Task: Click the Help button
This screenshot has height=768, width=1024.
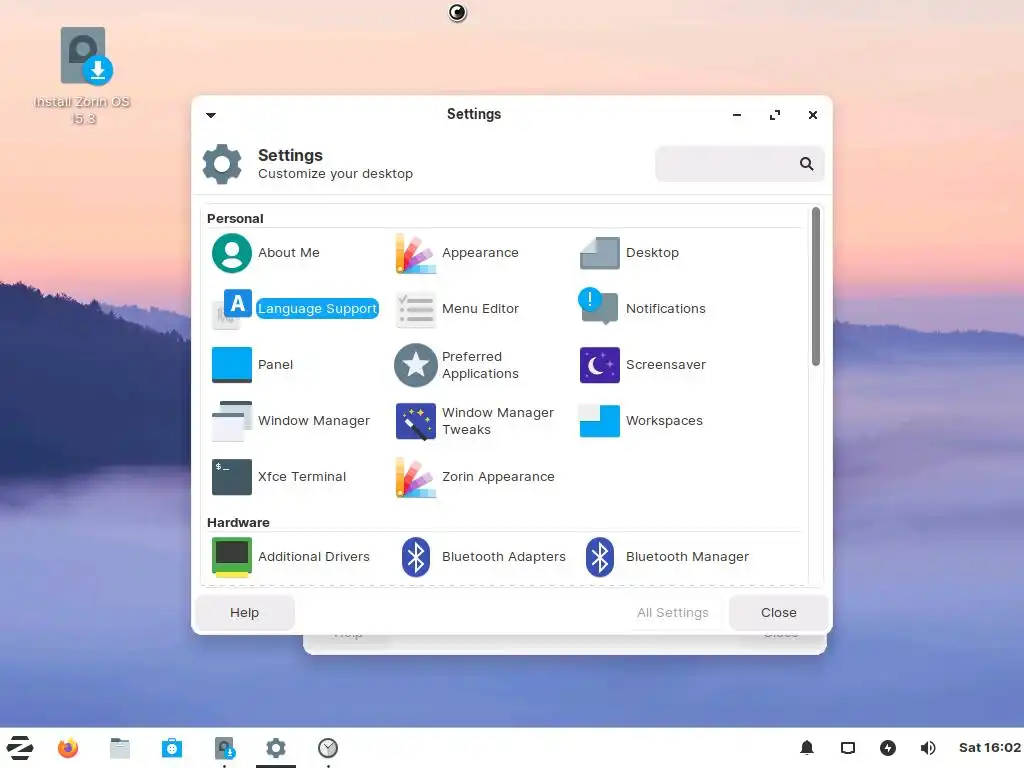Action: pos(244,613)
